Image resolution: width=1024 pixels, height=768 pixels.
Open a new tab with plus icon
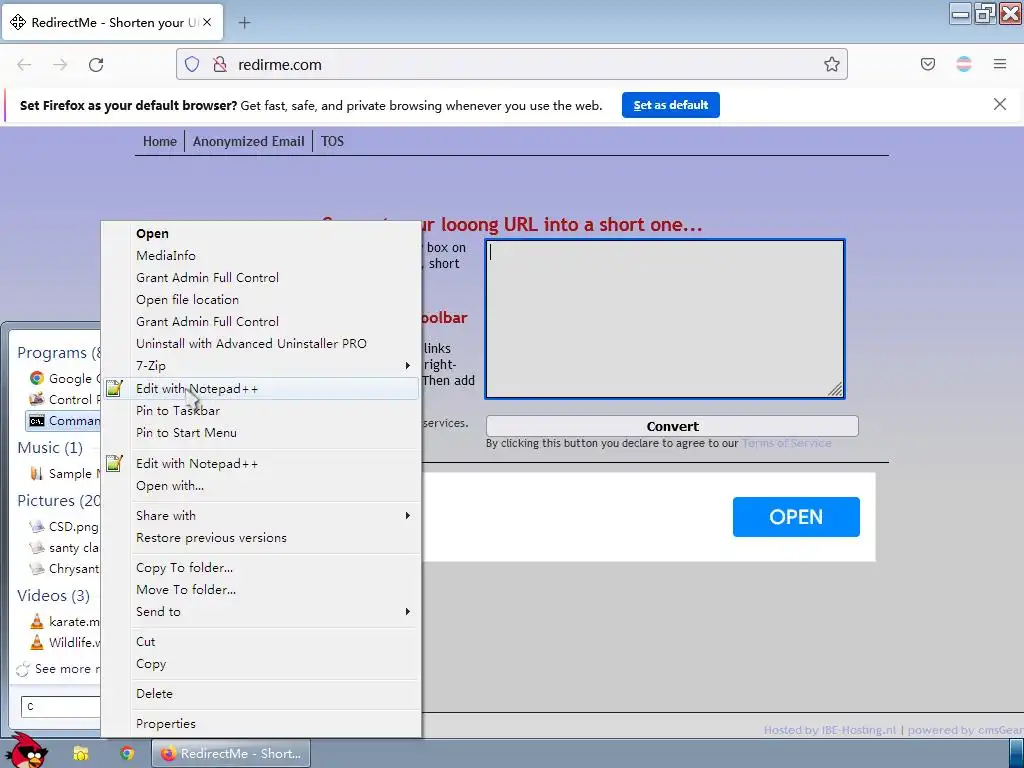pos(244,23)
